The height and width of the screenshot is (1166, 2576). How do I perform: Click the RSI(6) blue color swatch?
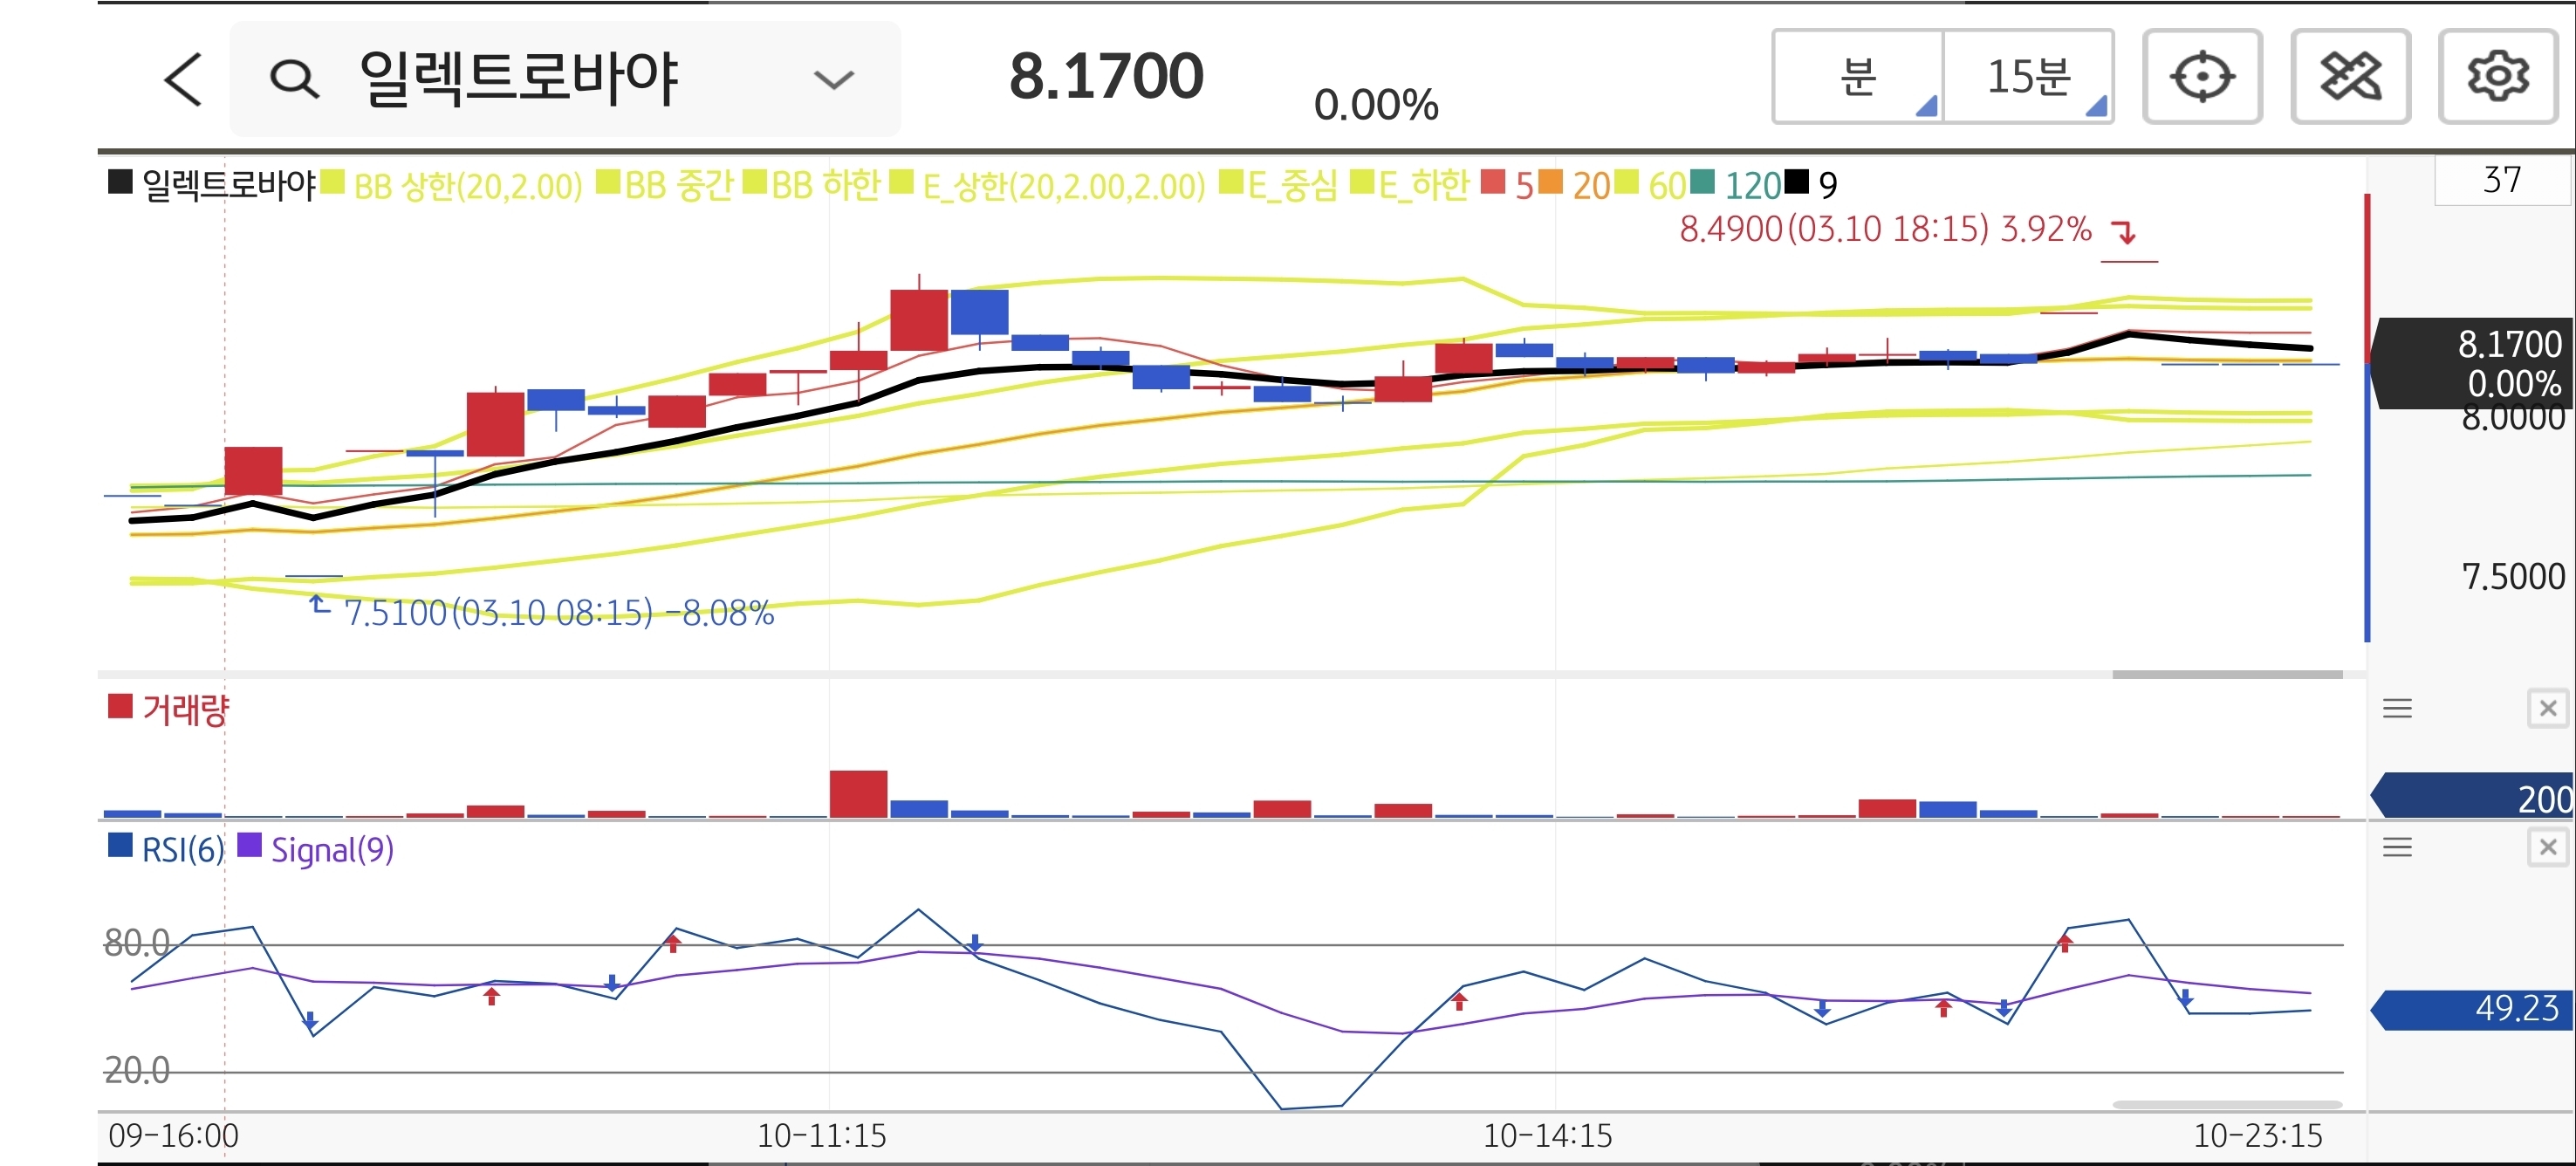120,847
